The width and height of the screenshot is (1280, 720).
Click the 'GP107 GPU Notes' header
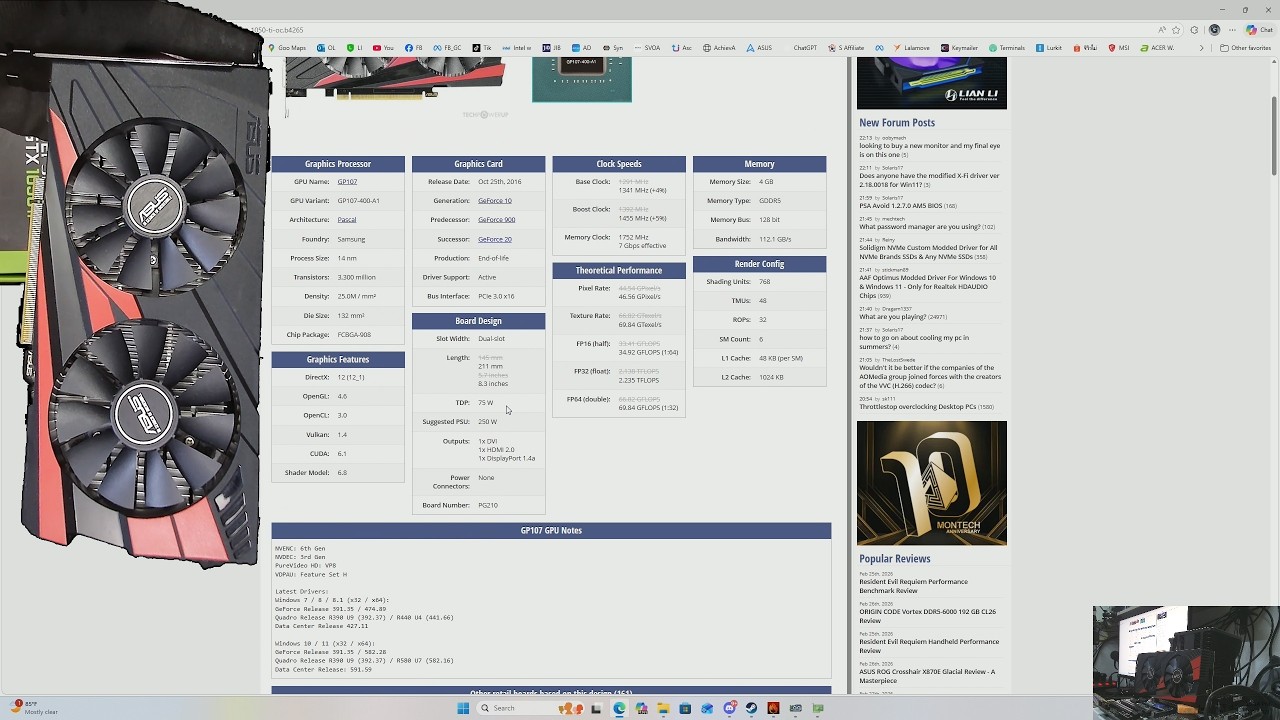[x=551, y=531]
